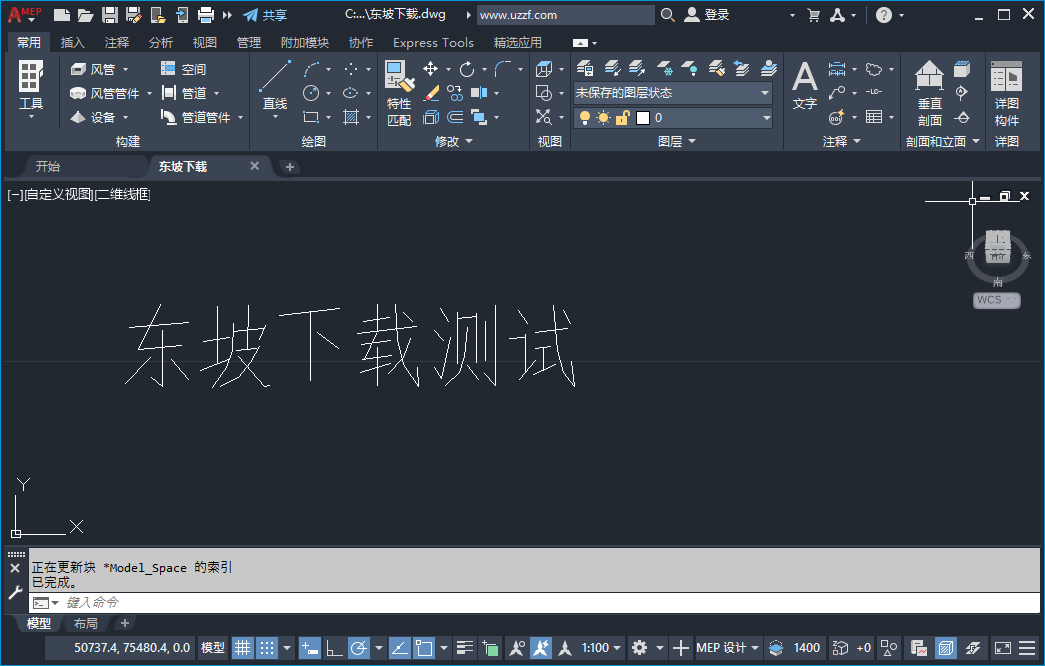This screenshot has width=1045, height=666.
Task: Select the 管道 pipe tool
Action: [195, 90]
